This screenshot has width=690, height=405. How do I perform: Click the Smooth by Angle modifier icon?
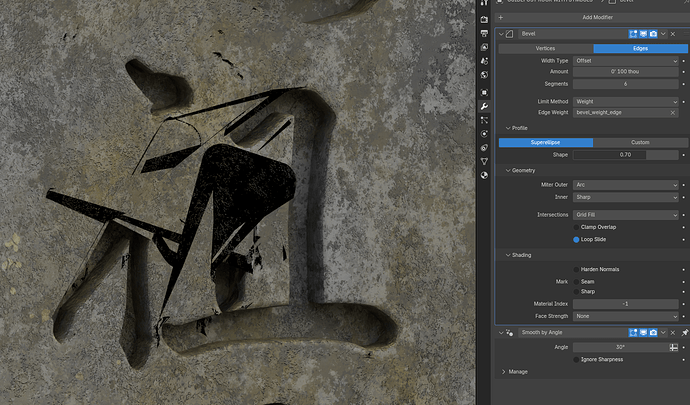click(x=510, y=333)
